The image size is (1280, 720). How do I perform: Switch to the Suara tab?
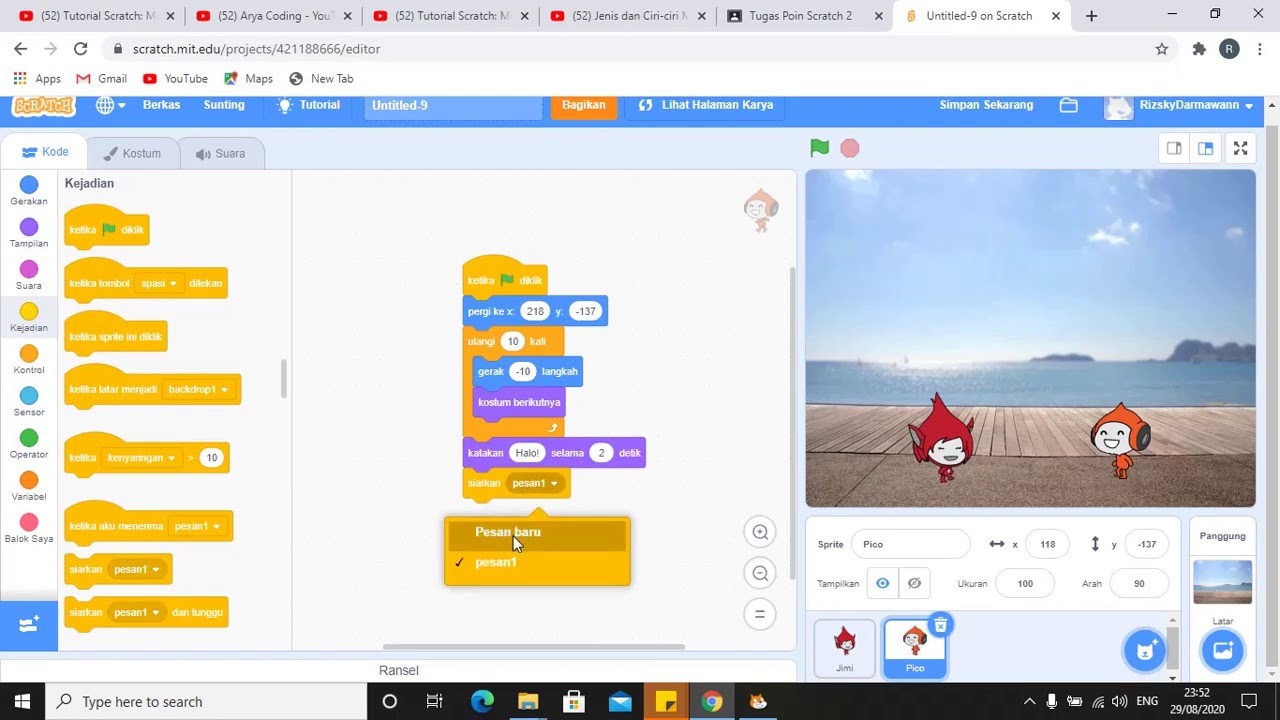click(220, 153)
